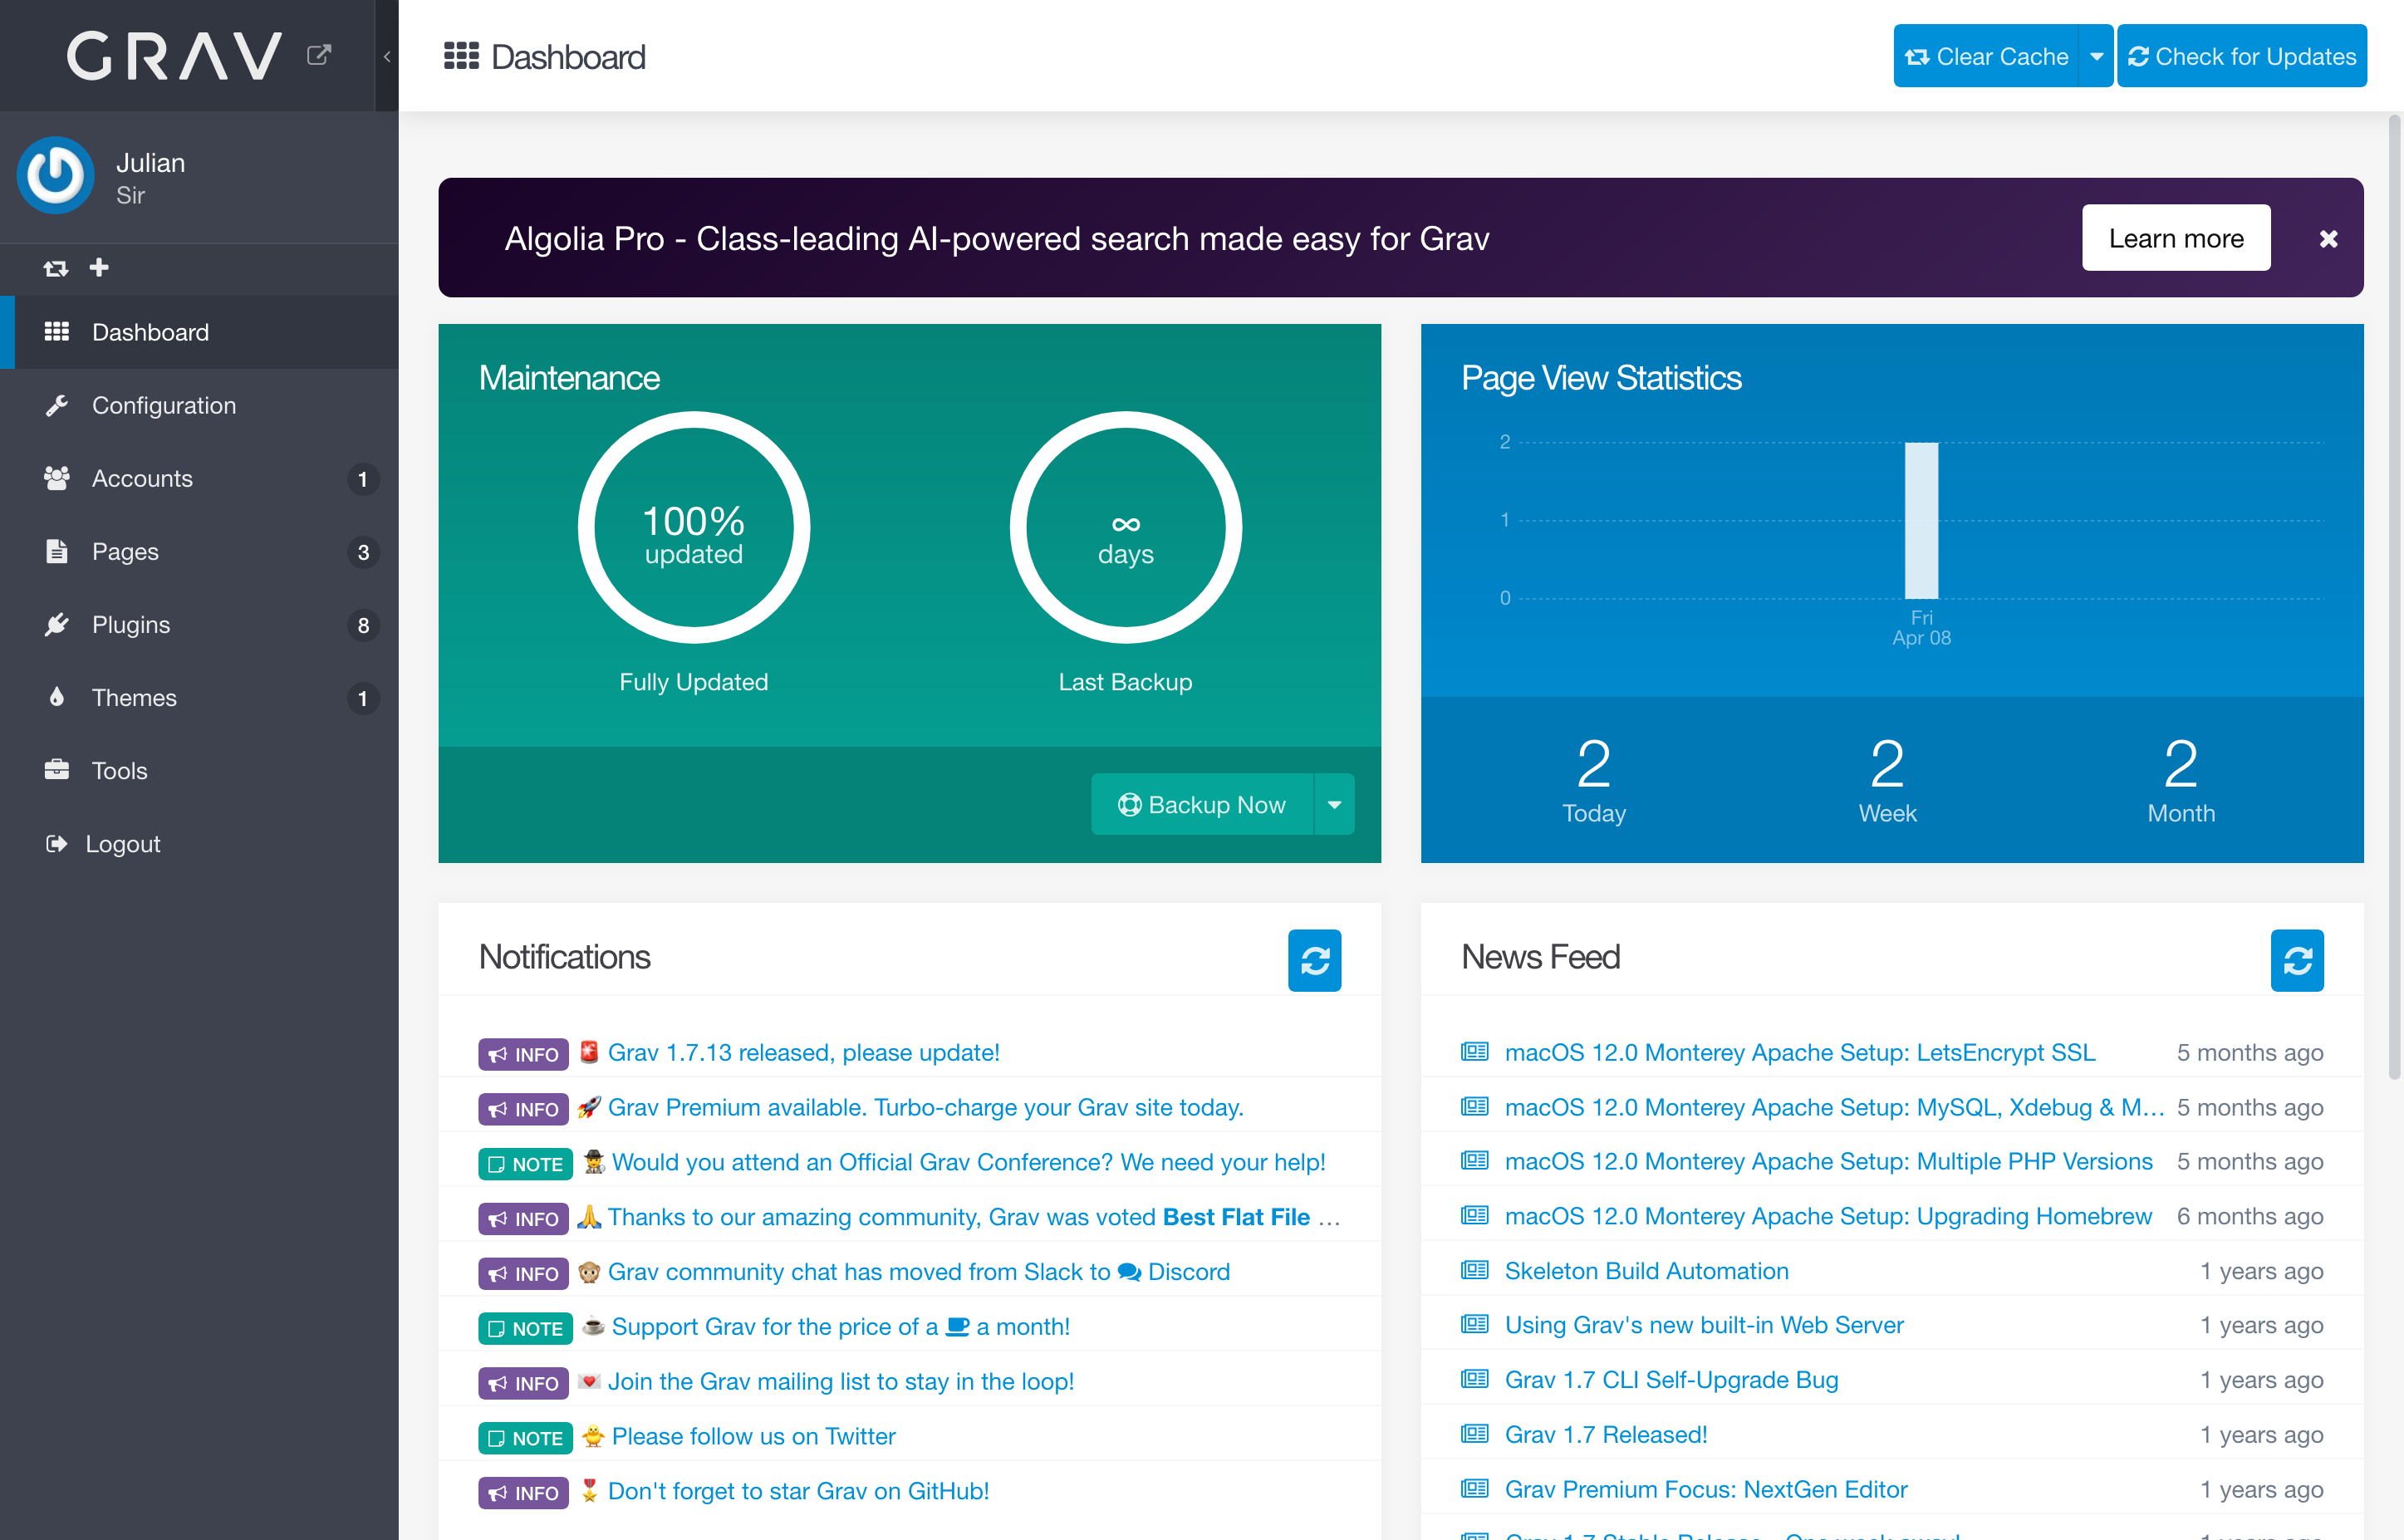Image resolution: width=2404 pixels, height=1540 pixels.
Task: Open the Tools menu item
Action: click(x=200, y=770)
